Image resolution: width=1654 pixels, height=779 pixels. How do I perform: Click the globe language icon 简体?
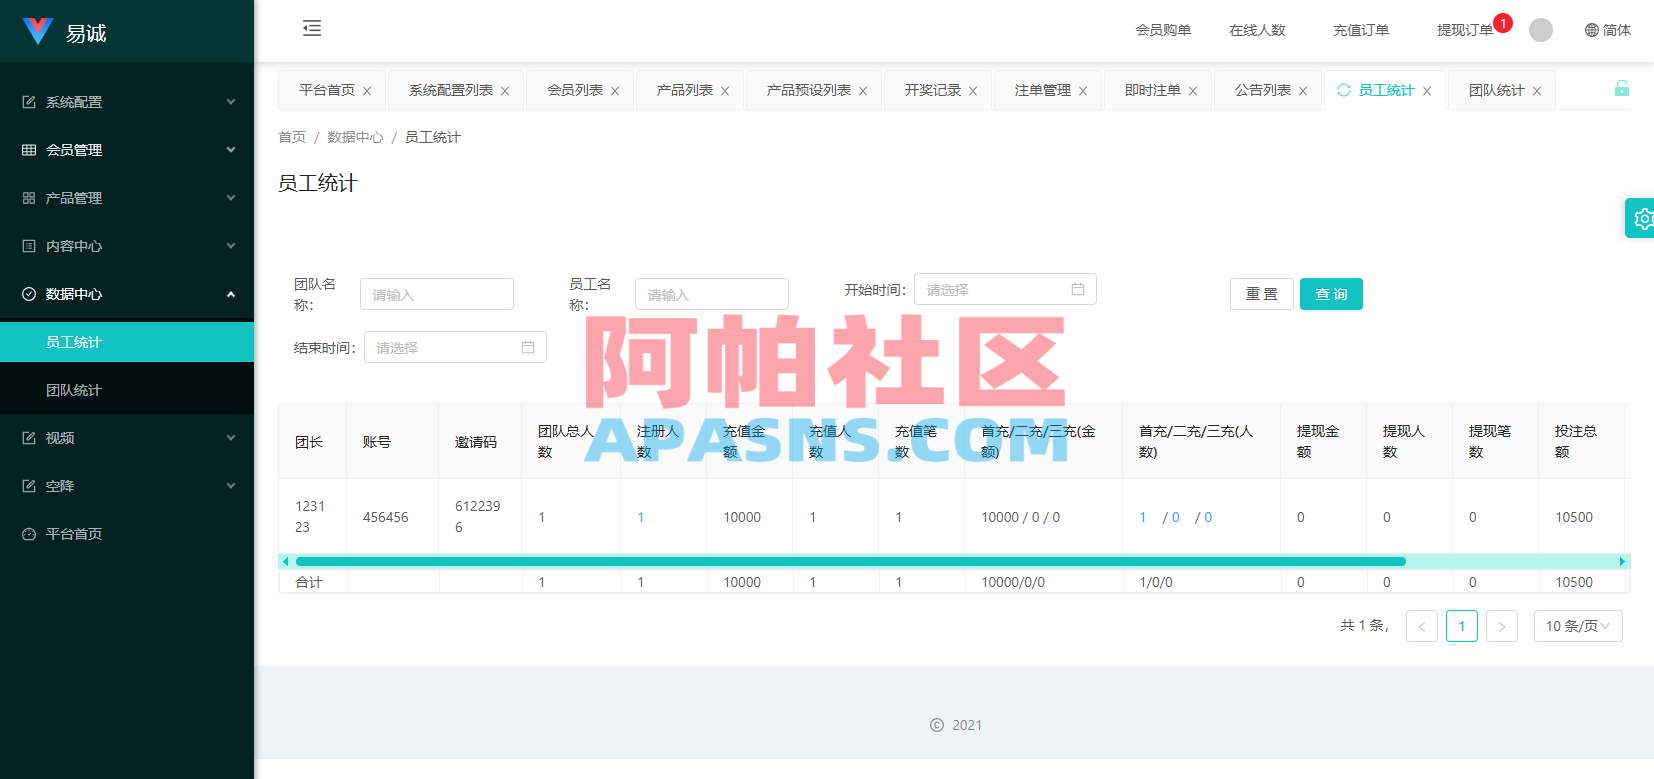[x=1607, y=30]
